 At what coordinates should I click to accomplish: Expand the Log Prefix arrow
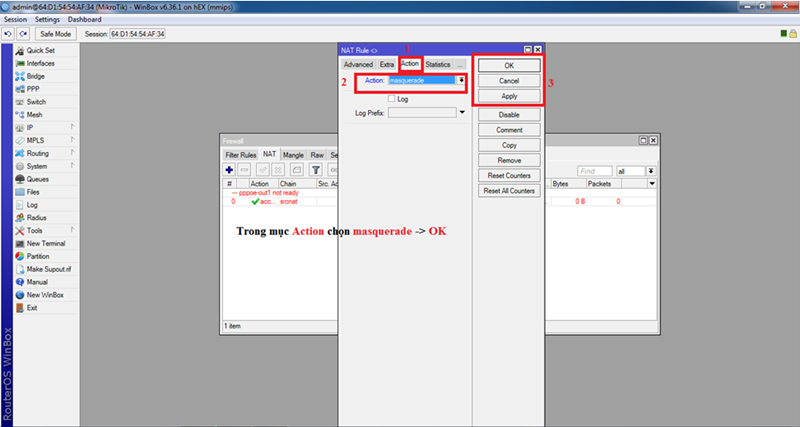(x=462, y=113)
